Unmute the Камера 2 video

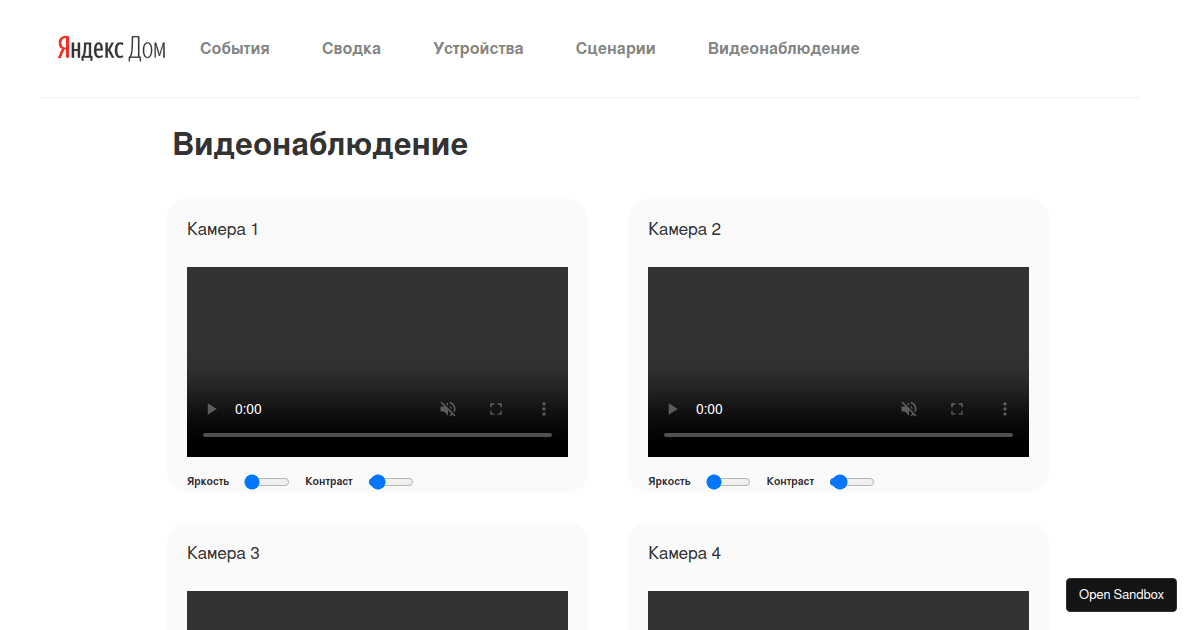909,409
